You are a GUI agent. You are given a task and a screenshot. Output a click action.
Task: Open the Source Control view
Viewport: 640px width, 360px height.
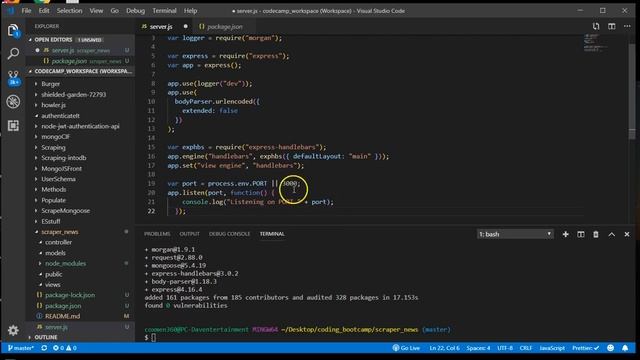point(13,77)
